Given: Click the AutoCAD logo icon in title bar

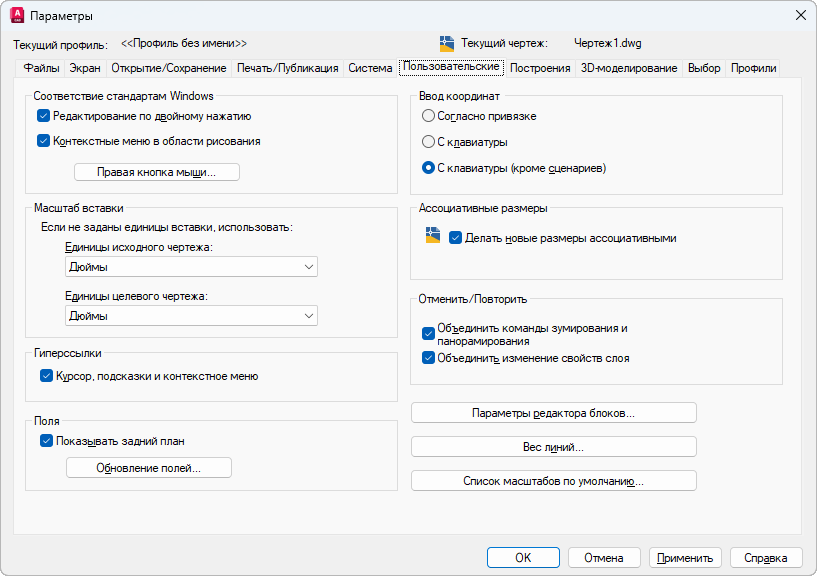Looking at the screenshot, I should click(17, 16).
